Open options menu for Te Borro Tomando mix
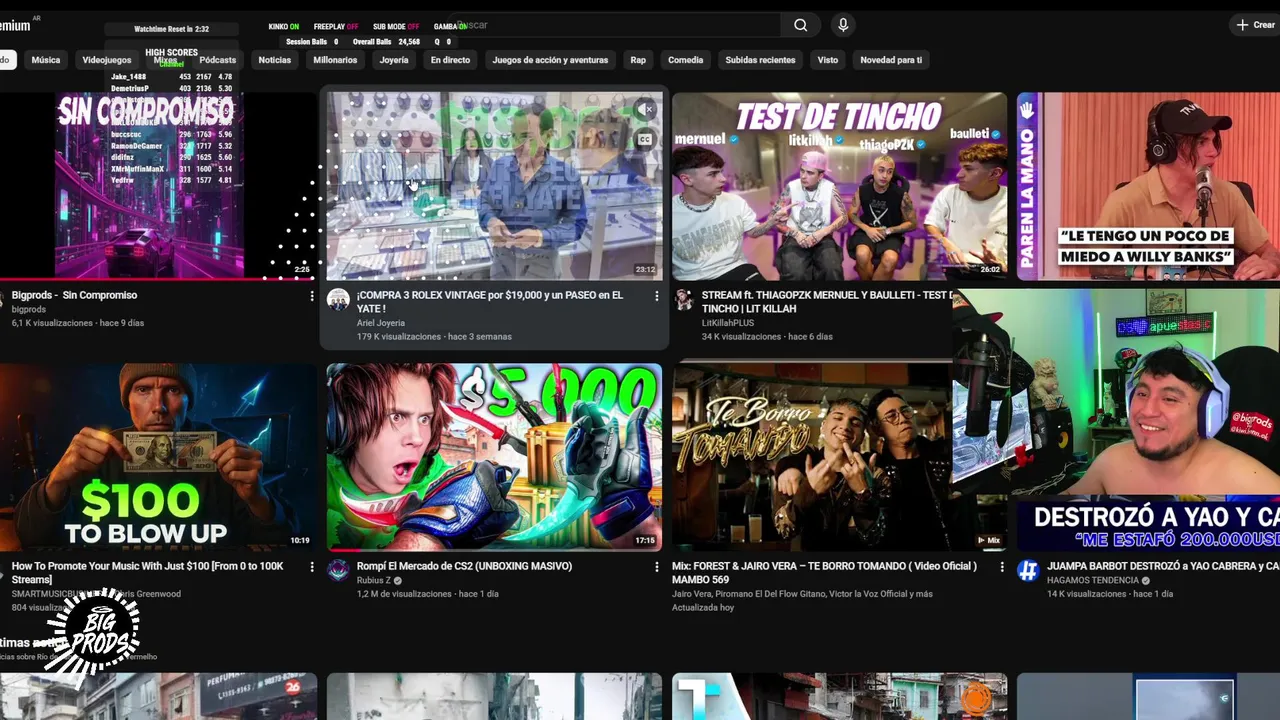 pos(1002,567)
